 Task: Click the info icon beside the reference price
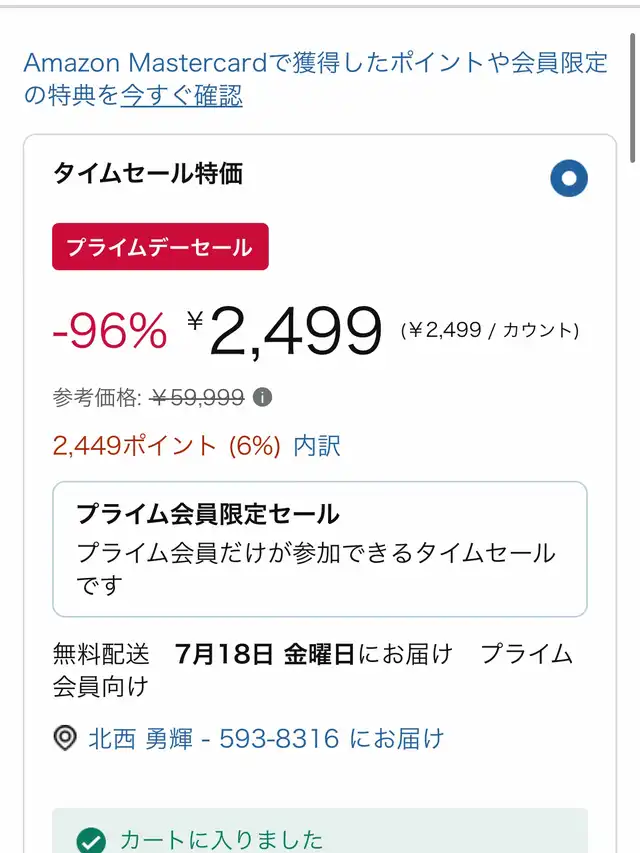(x=262, y=397)
